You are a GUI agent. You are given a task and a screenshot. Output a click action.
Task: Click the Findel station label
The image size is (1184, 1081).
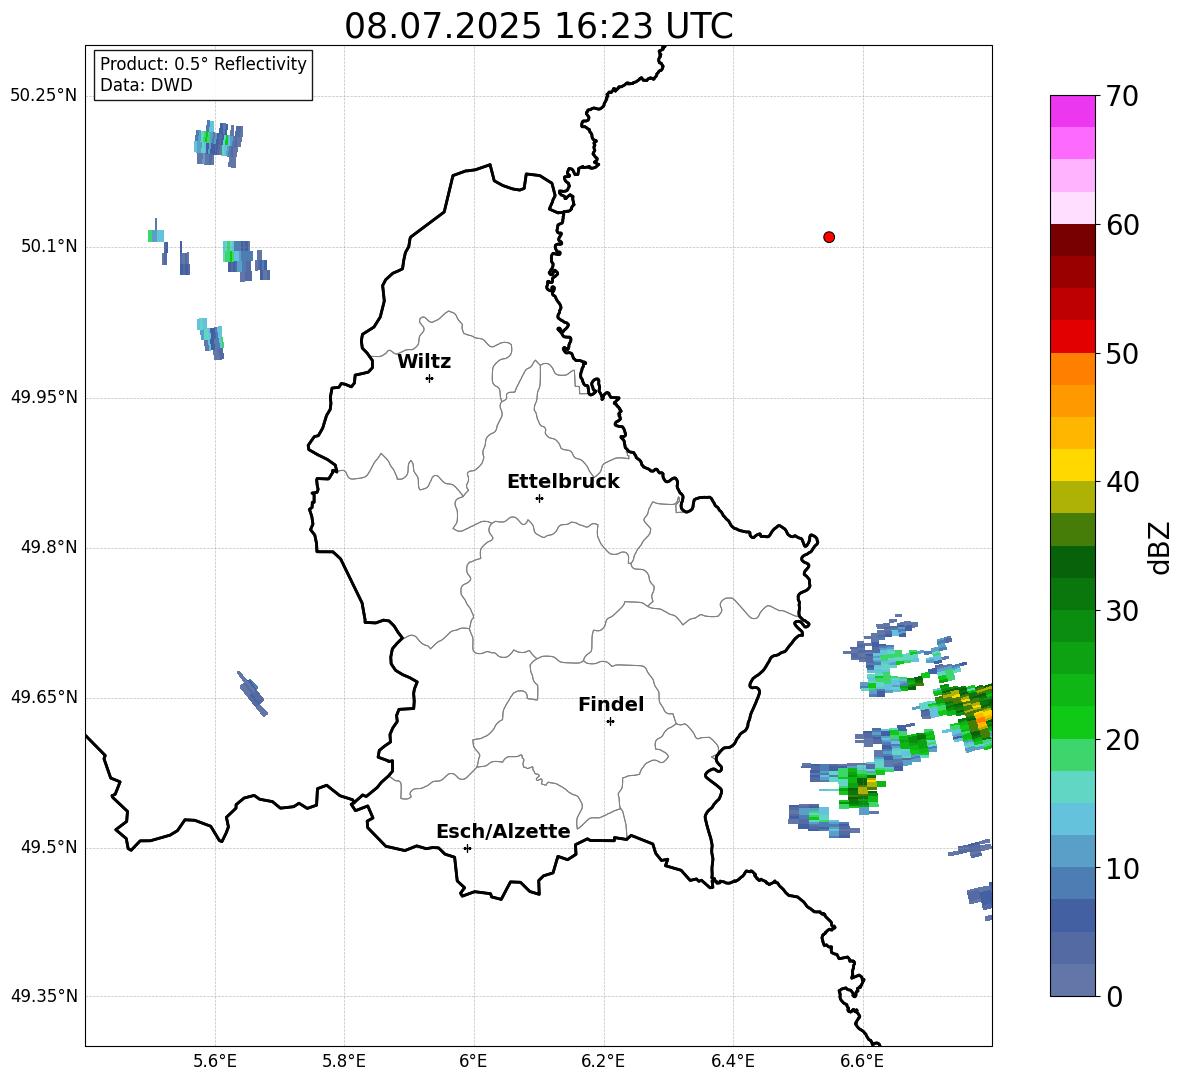(x=611, y=704)
